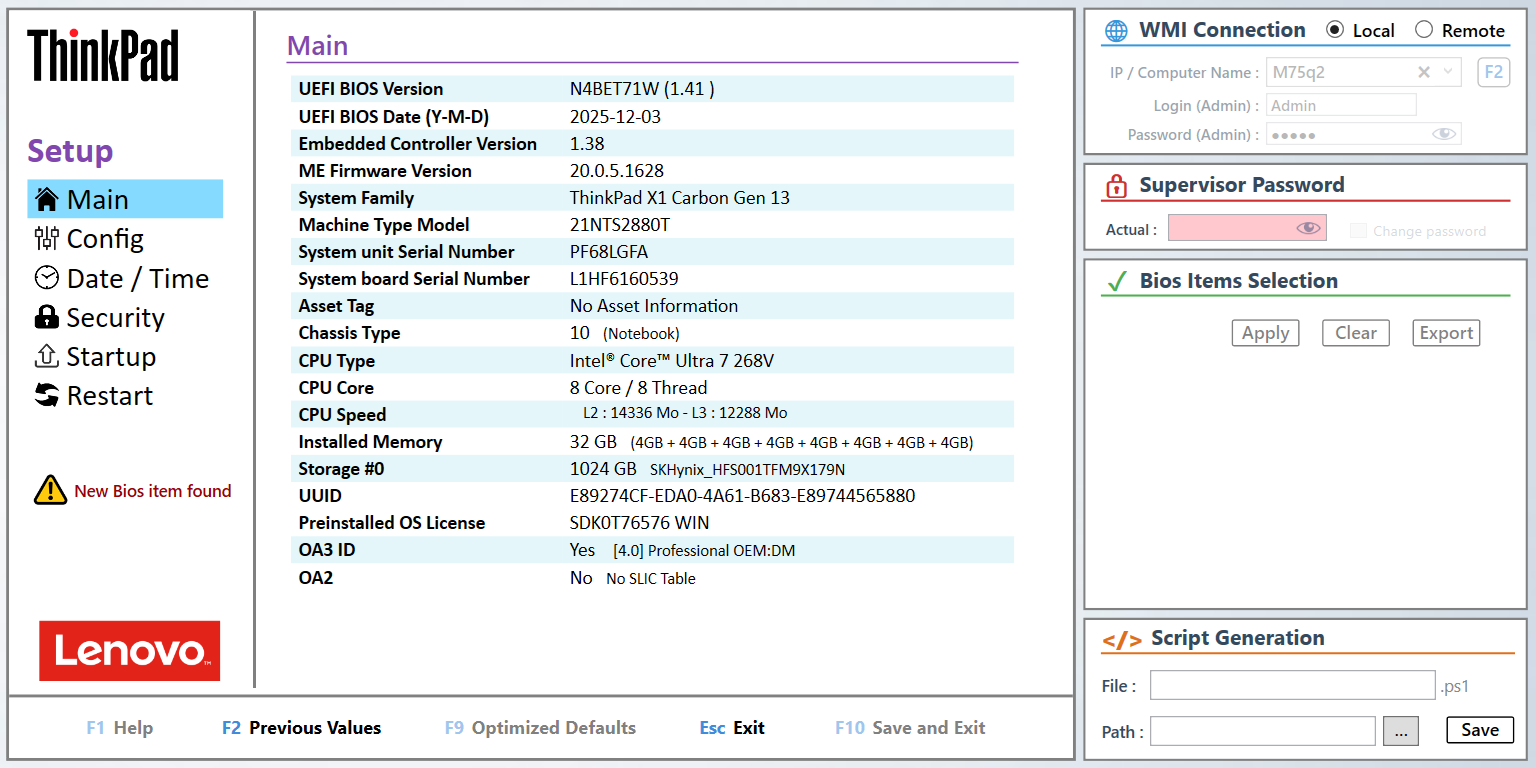Click the F2 button in WMI Connection
Viewport: 1536px width, 768px height.
click(x=1493, y=72)
